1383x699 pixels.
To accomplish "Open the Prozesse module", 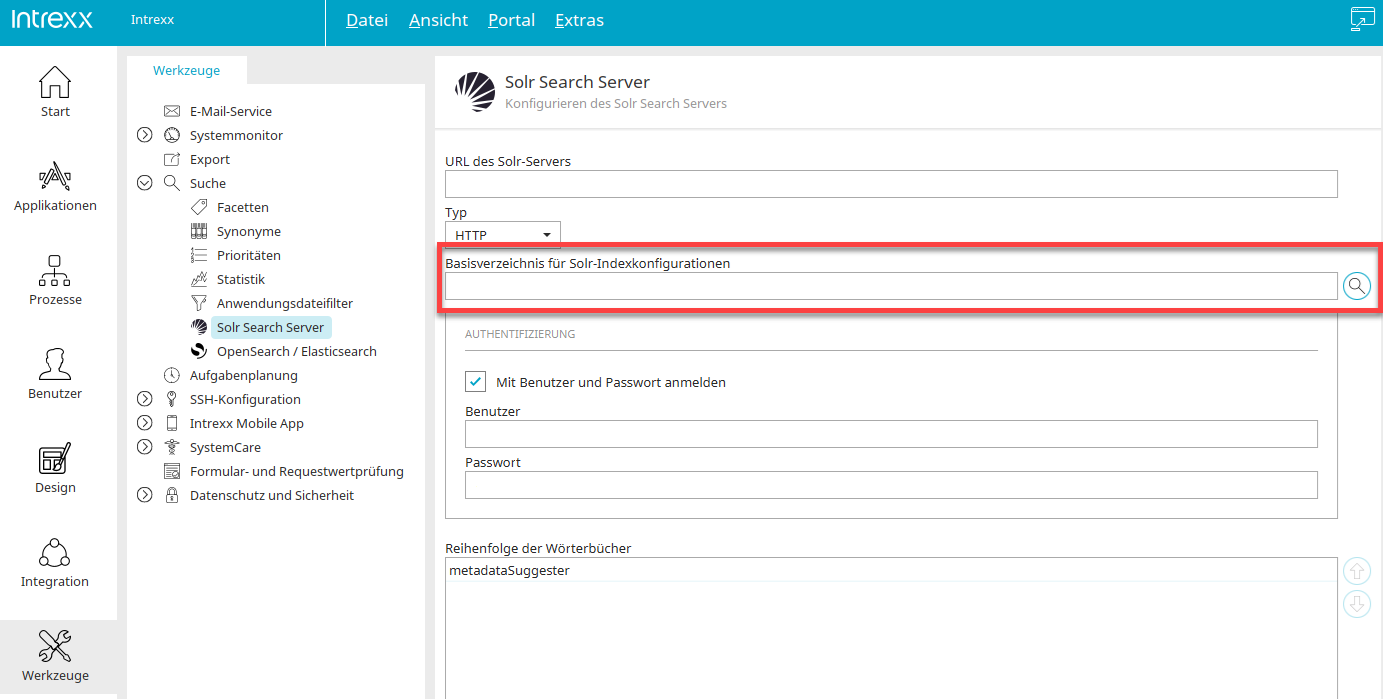I will tap(55, 281).
